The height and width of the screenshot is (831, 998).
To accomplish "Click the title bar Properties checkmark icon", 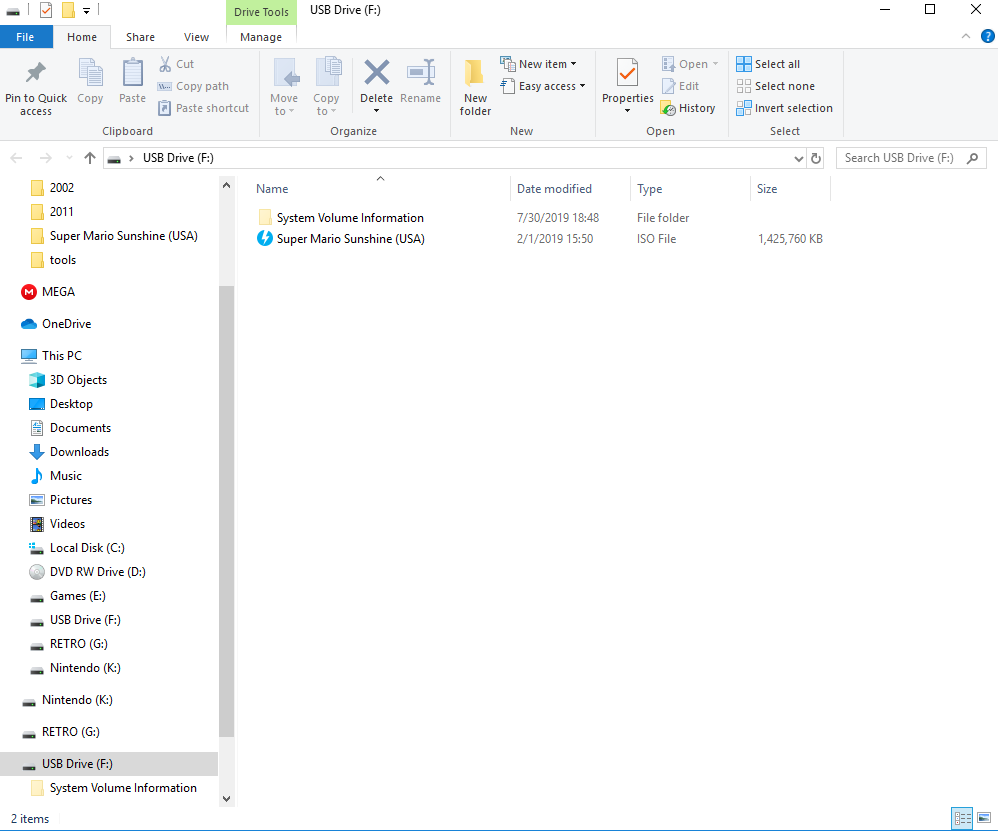I will 46,10.
